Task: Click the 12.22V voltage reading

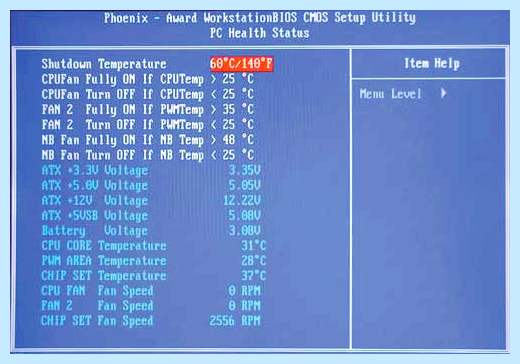Action: click(x=242, y=200)
